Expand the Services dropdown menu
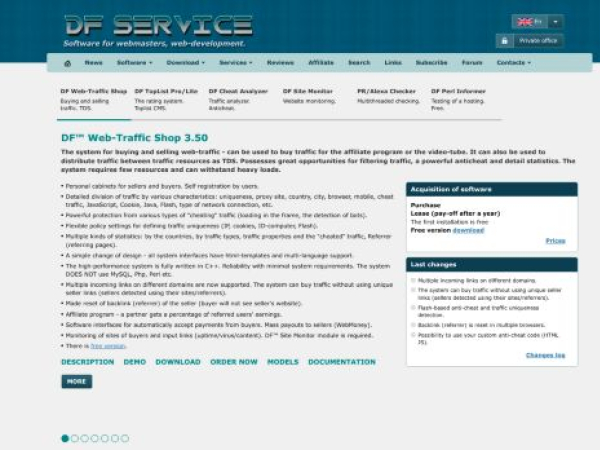Image resolution: width=600 pixels, height=450 pixels. click(236, 62)
